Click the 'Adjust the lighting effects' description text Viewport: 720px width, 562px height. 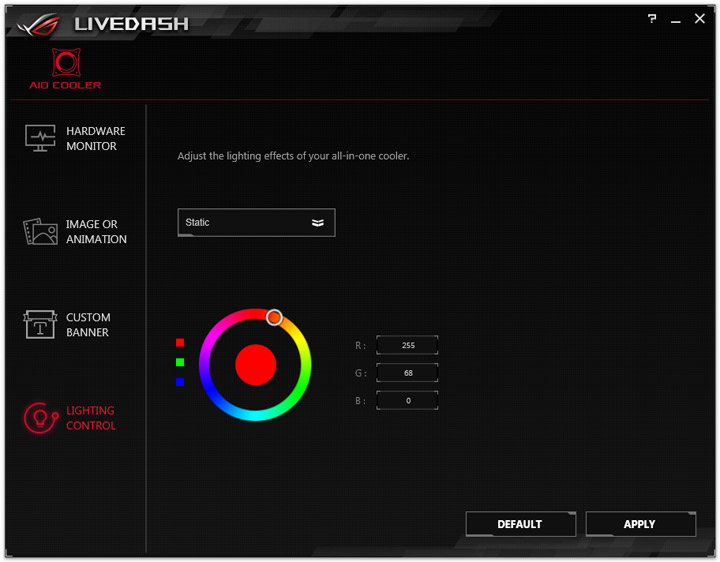293,156
